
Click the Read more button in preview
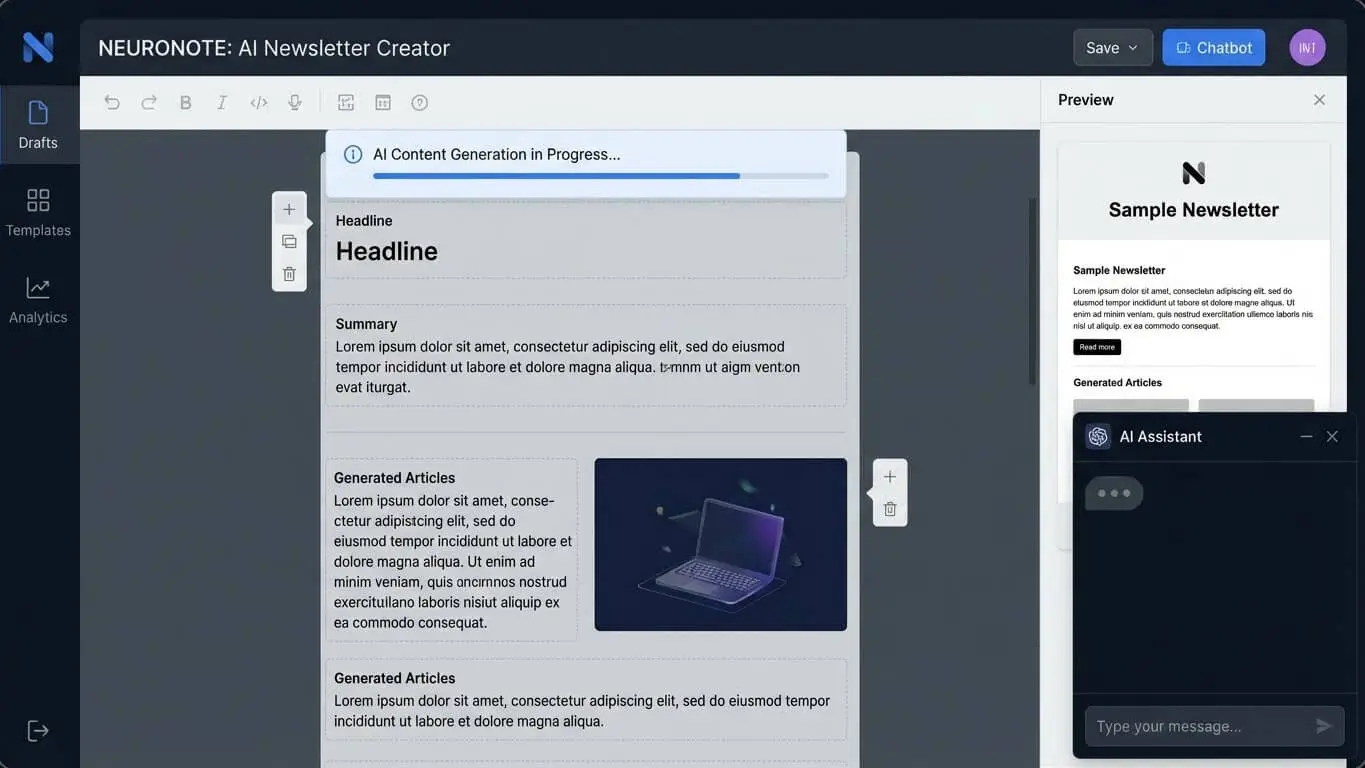pos(1097,347)
